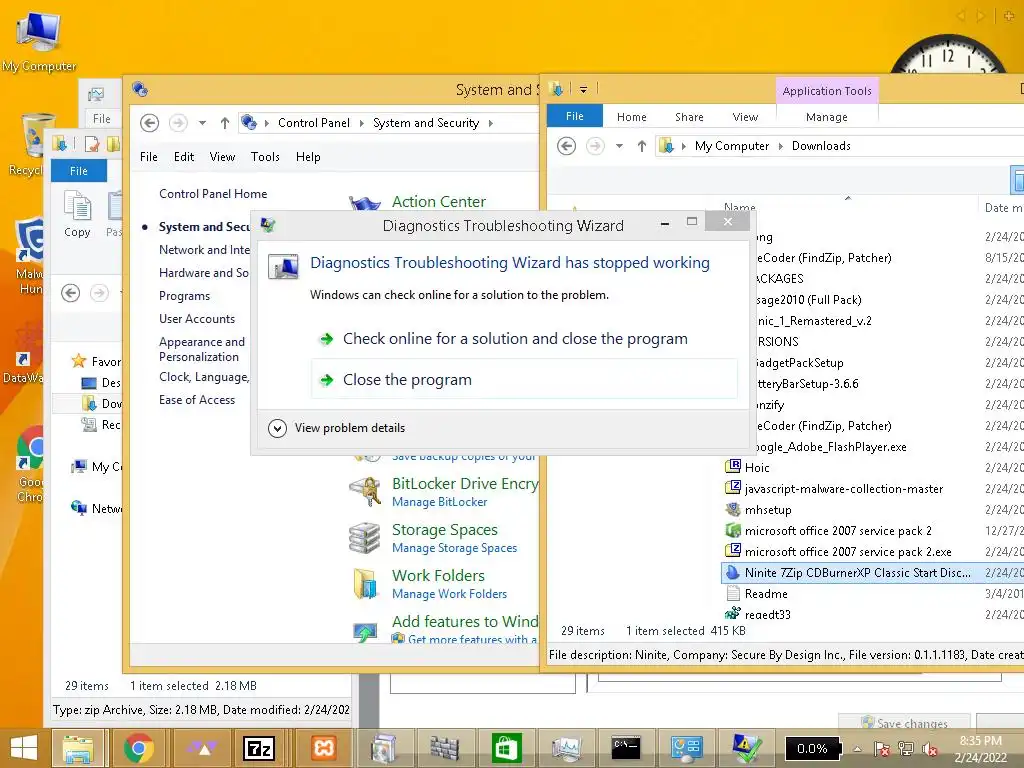Go up one level in Downloads window
1024x768 pixels.
point(641,146)
